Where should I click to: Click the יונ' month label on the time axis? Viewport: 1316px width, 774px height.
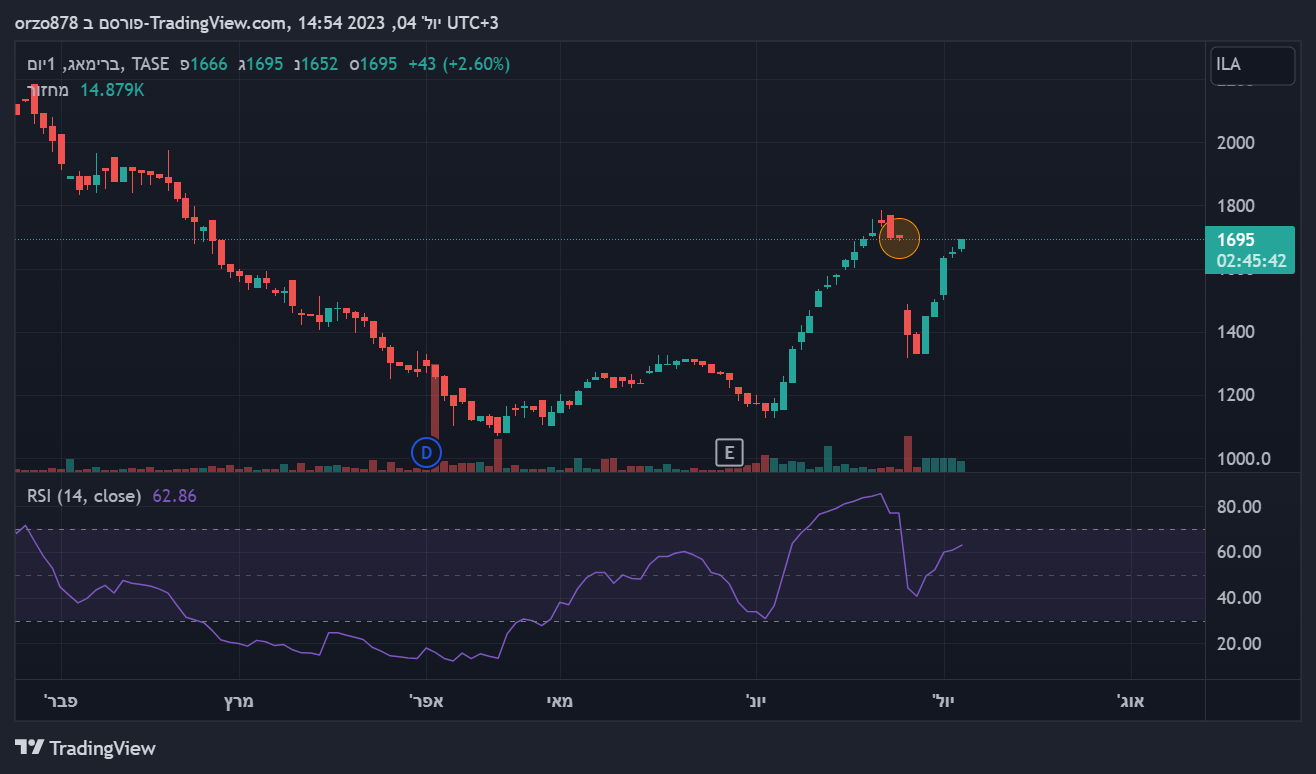click(756, 700)
